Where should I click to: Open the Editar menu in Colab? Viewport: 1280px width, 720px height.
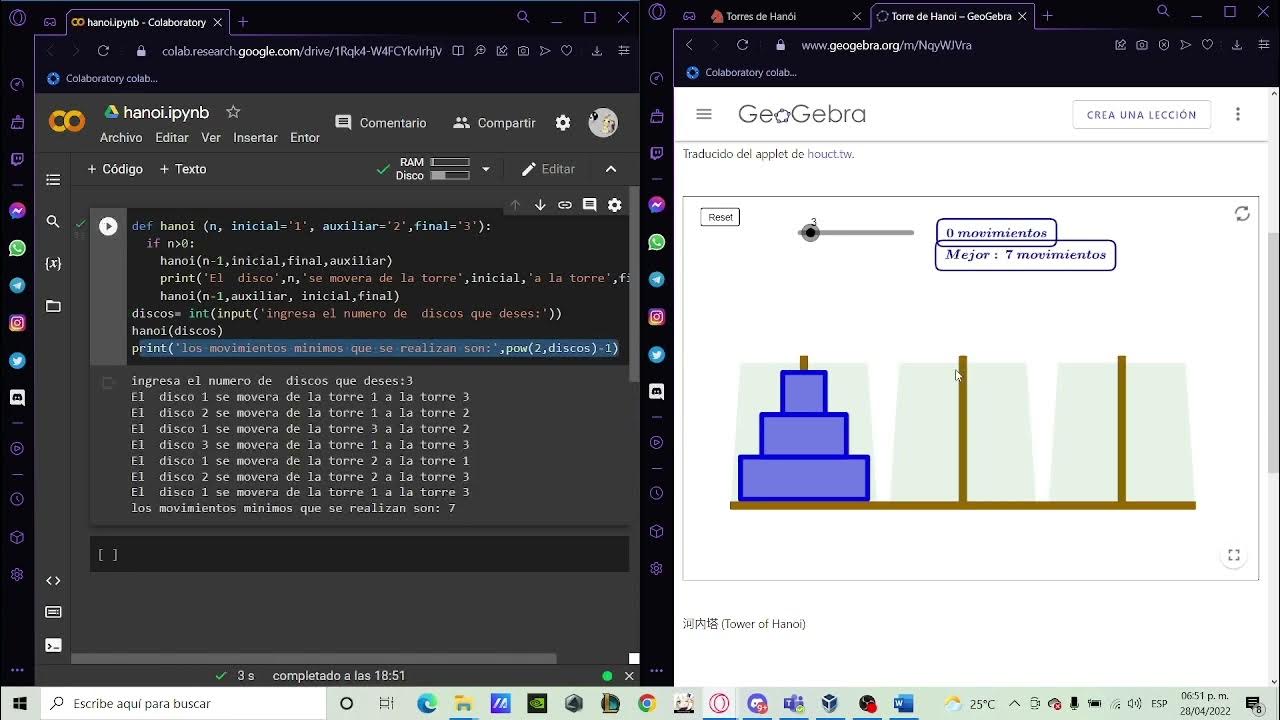[172, 138]
